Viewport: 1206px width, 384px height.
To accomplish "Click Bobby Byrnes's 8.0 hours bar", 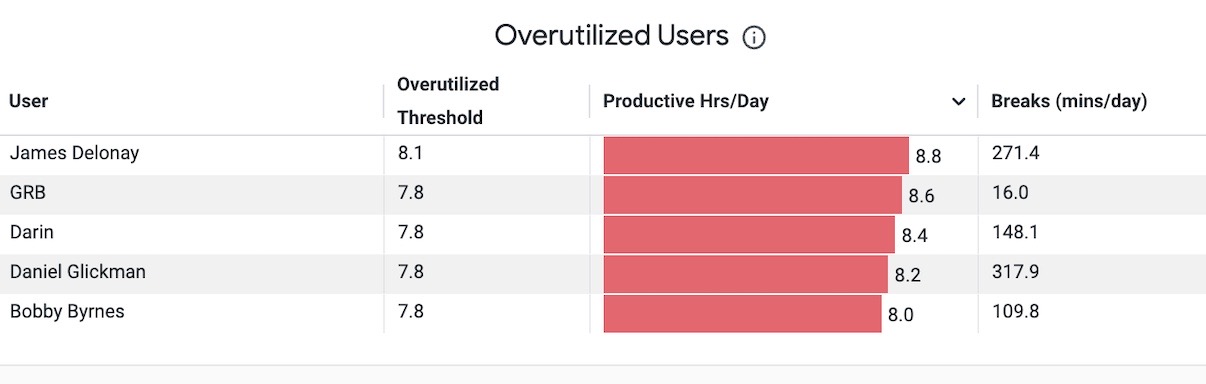I will [x=743, y=313].
